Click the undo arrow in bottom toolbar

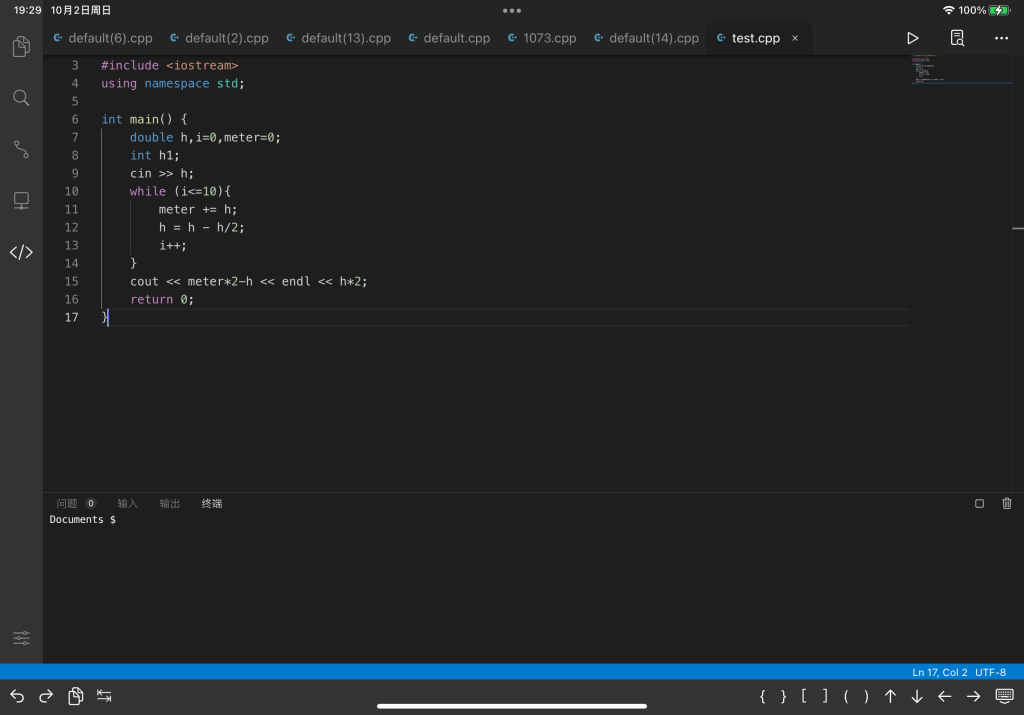click(x=17, y=696)
